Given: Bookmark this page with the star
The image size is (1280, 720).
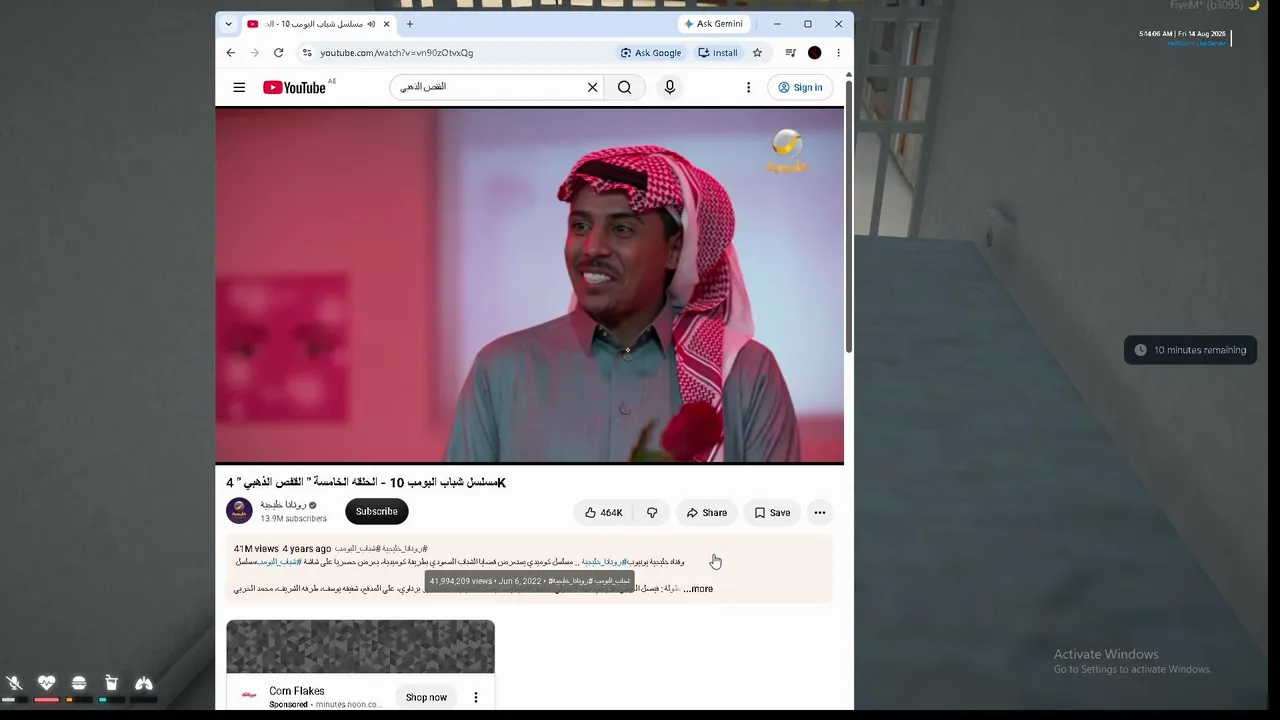Looking at the screenshot, I should [757, 53].
